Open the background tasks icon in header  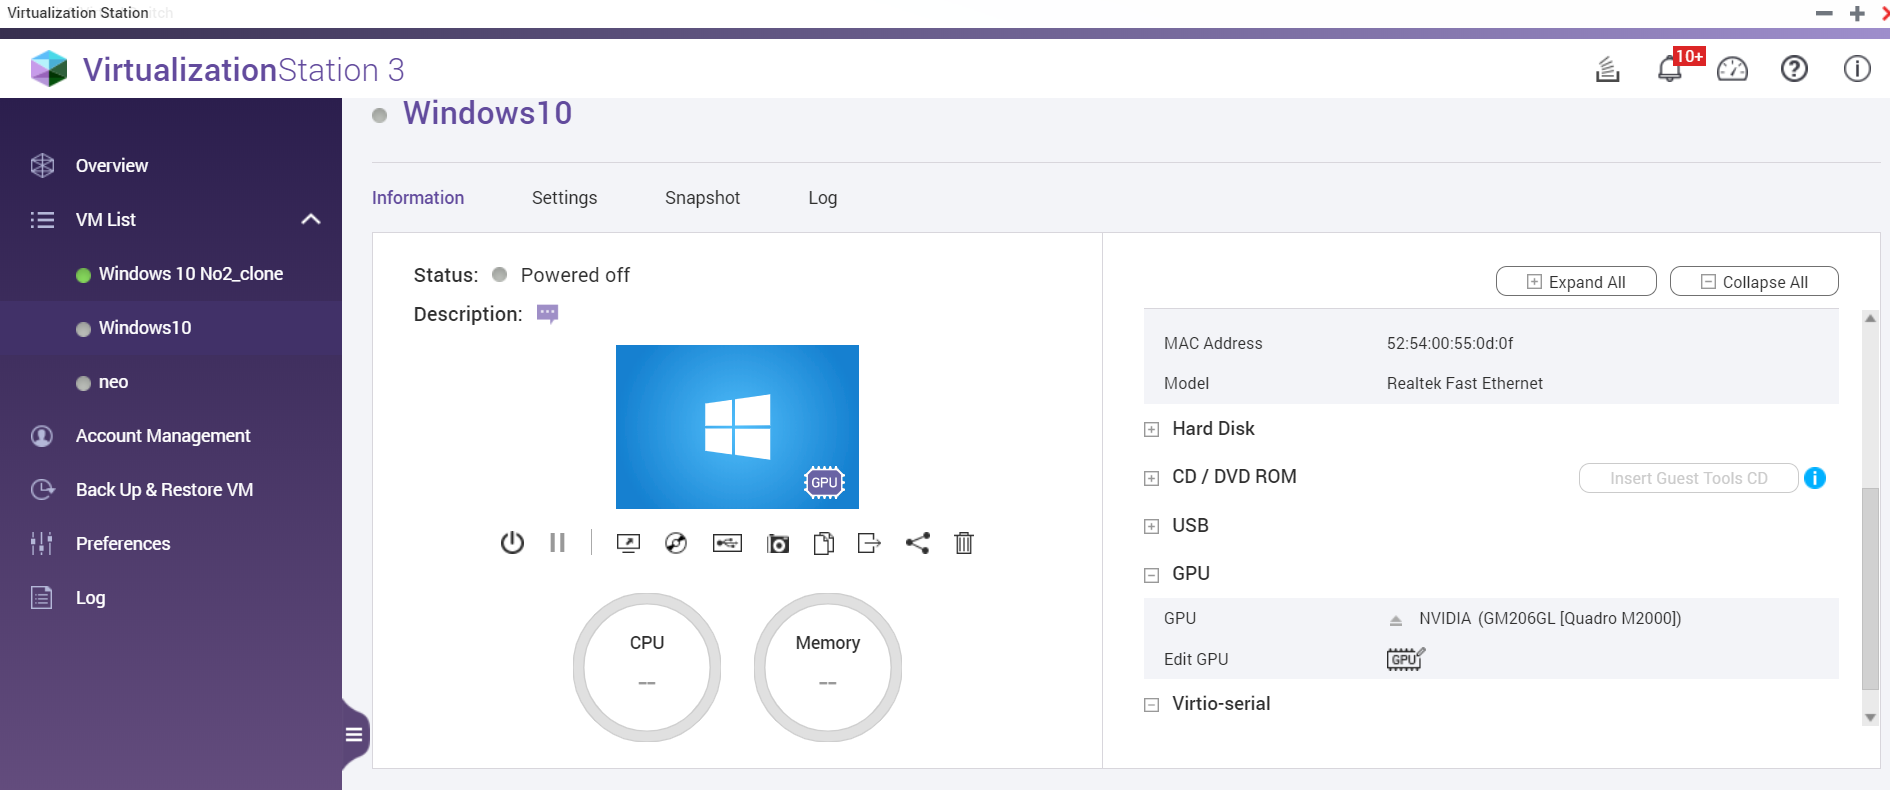(x=1607, y=69)
